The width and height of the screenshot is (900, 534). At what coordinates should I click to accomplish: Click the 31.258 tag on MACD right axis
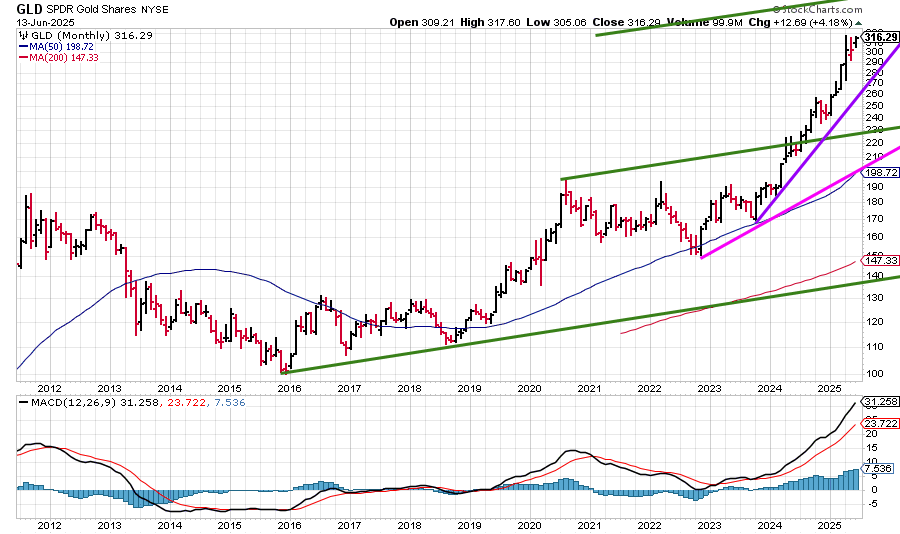coord(880,401)
